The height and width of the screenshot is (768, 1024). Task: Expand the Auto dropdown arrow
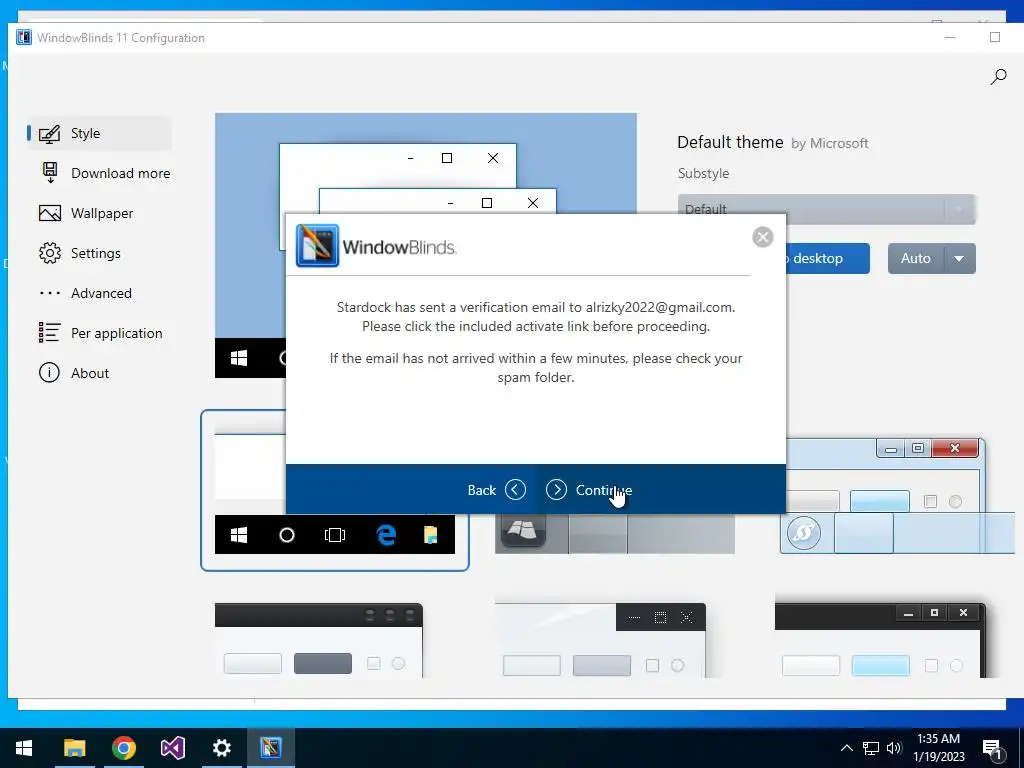(959, 259)
